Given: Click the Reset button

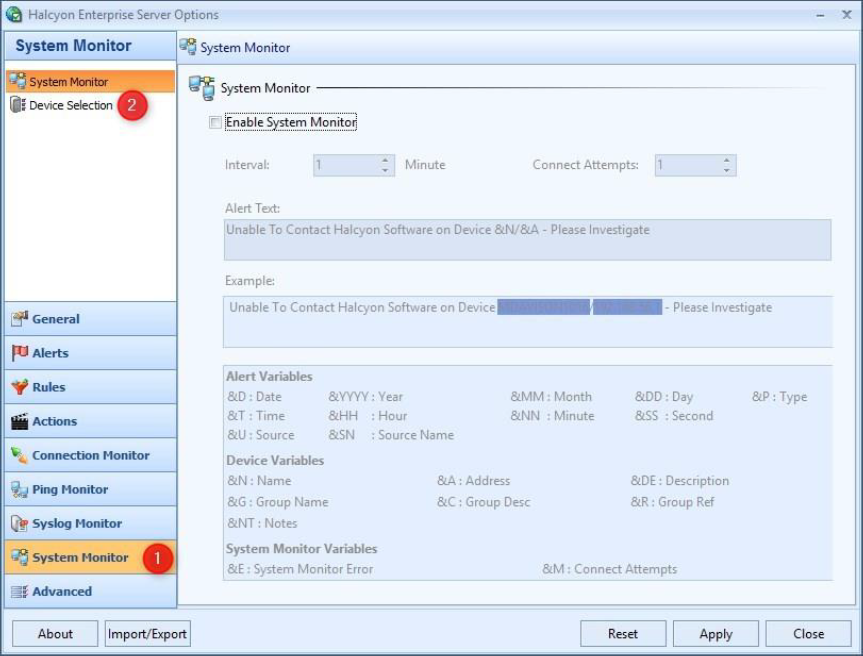Looking at the screenshot, I should [x=623, y=633].
